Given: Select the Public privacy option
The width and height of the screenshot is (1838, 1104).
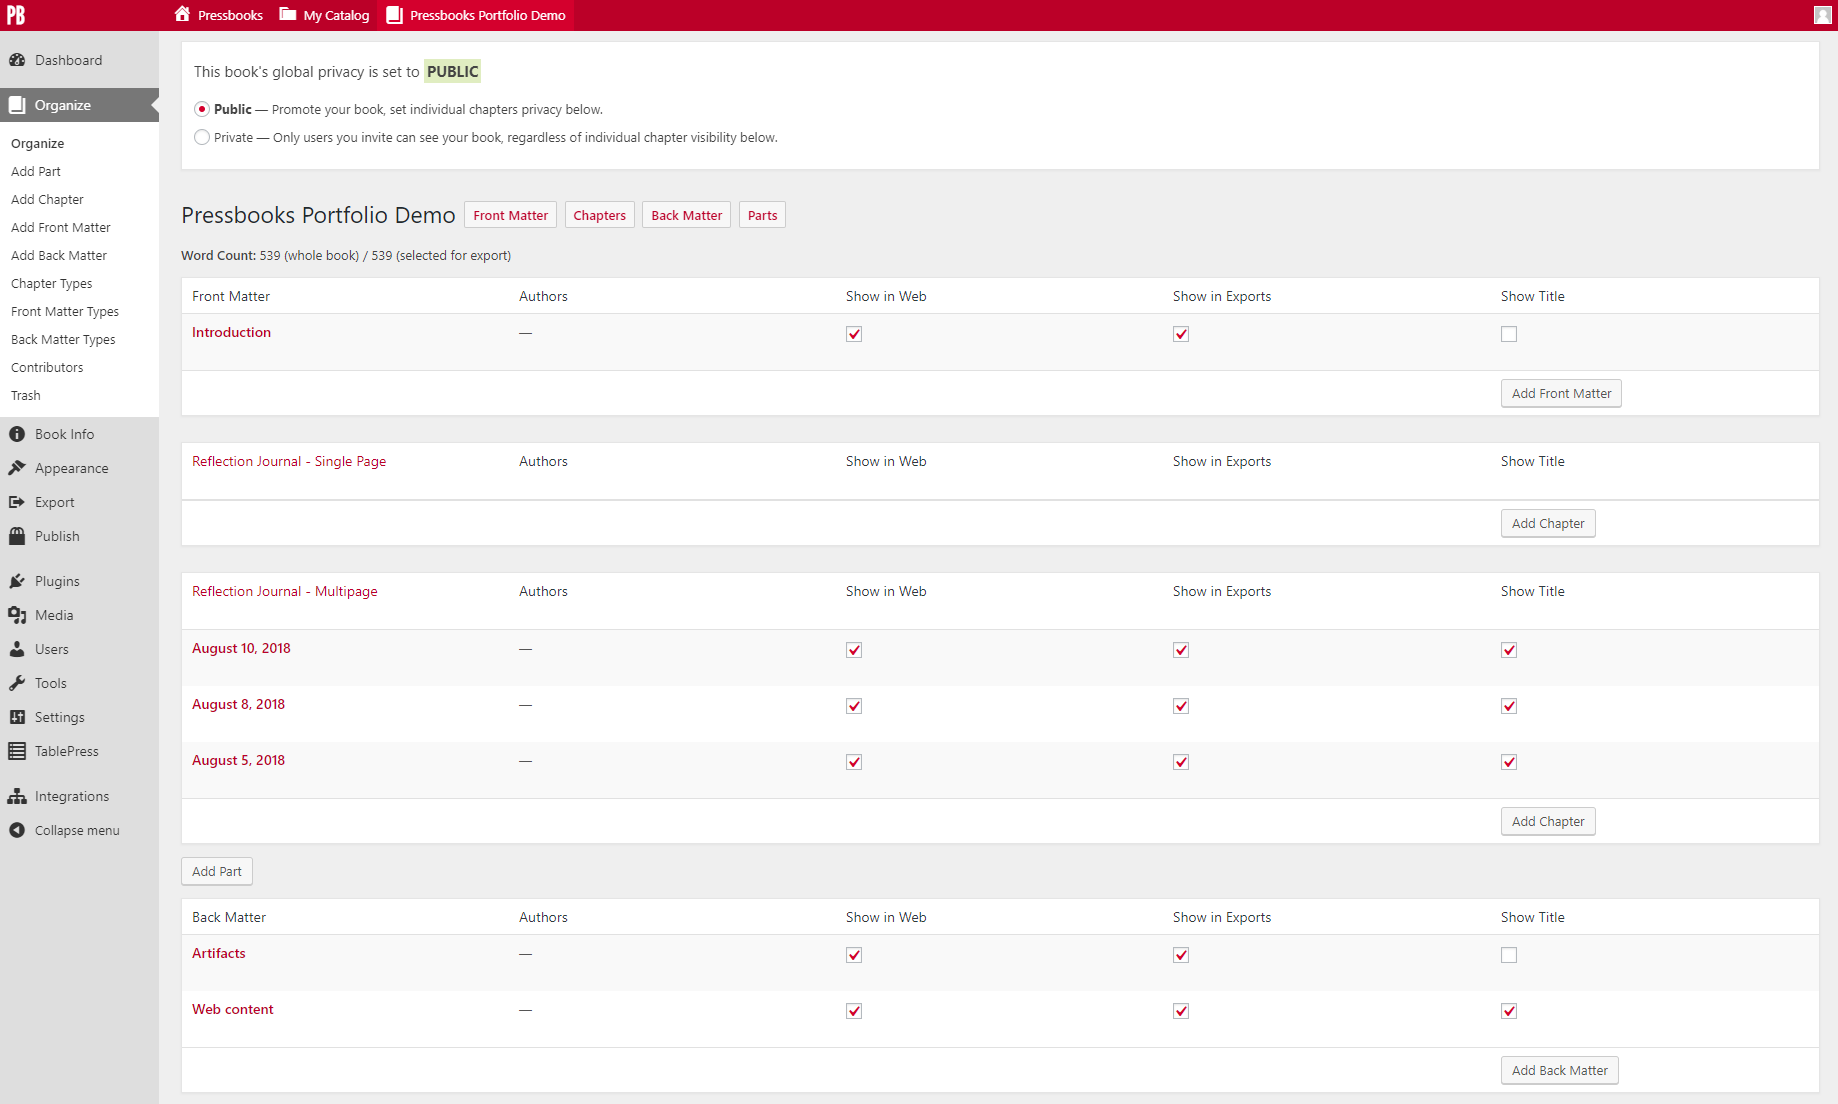Looking at the screenshot, I should point(202,109).
